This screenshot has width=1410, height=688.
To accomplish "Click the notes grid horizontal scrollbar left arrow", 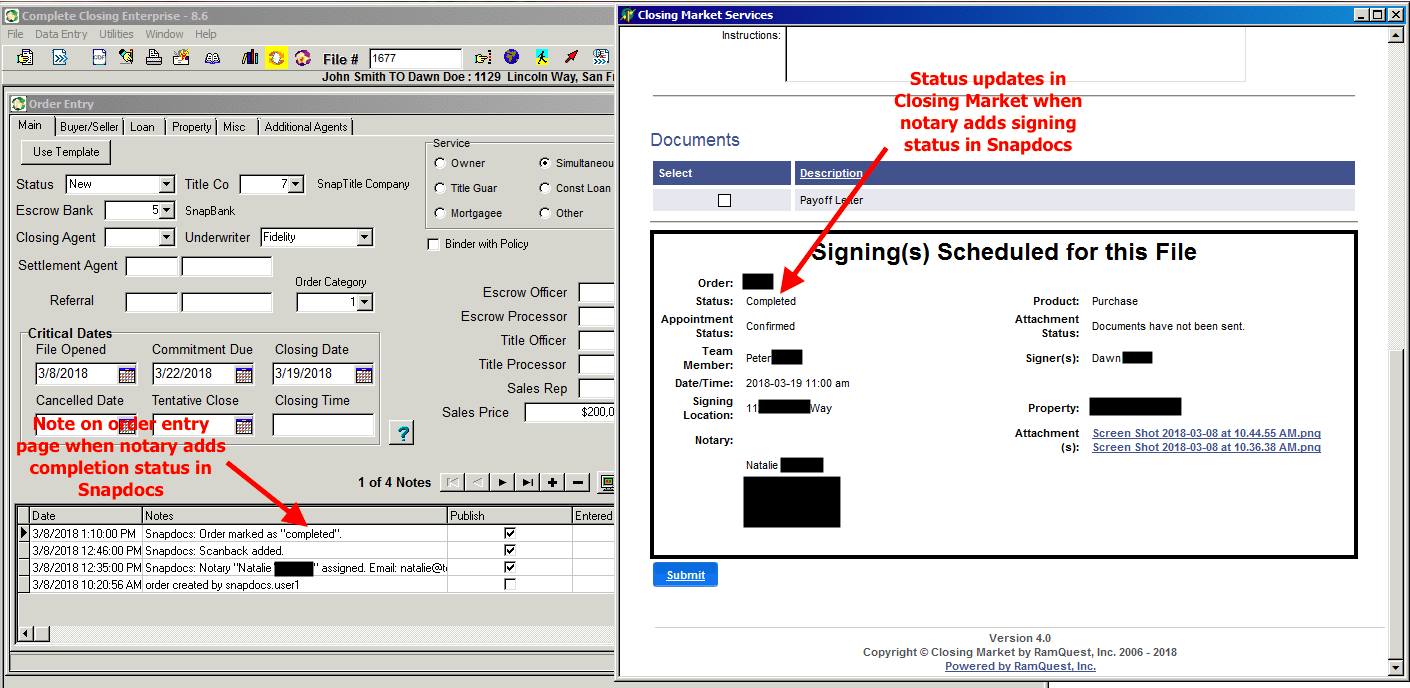I will (26, 634).
